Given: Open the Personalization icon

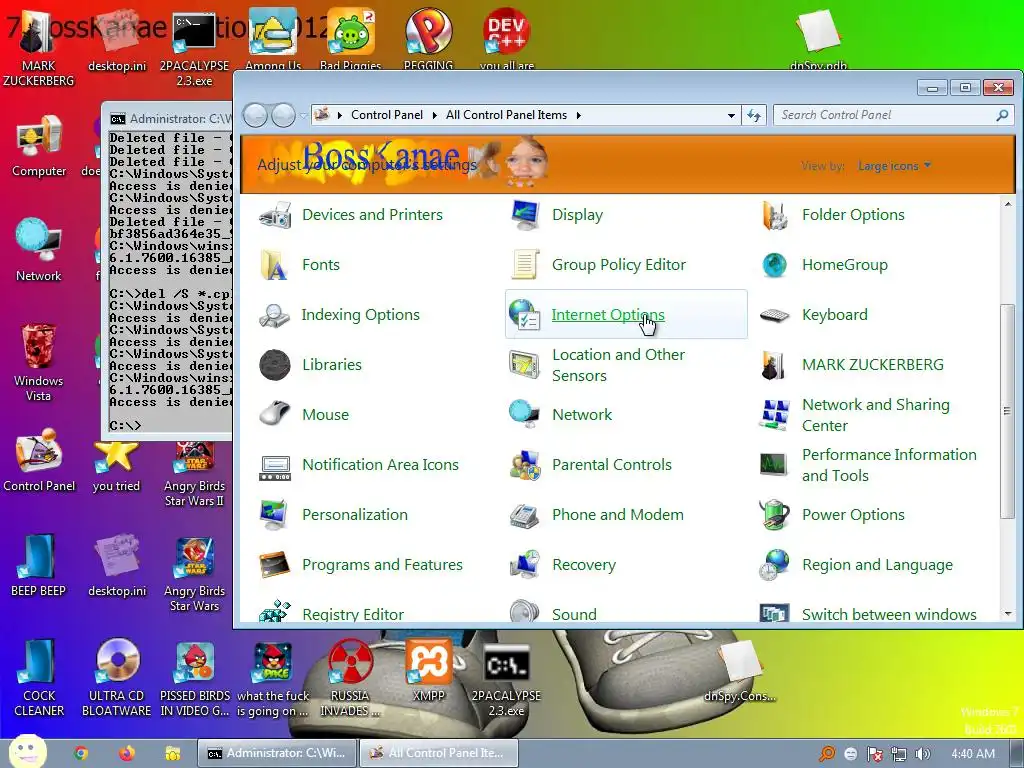Looking at the screenshot, I should [275, 515].
